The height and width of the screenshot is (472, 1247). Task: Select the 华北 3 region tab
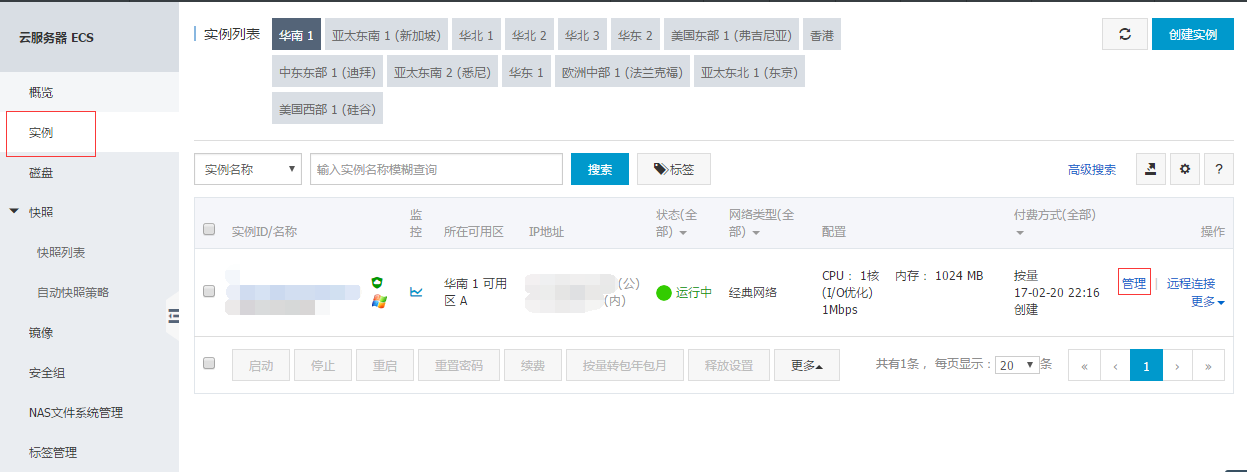[582, 35]
